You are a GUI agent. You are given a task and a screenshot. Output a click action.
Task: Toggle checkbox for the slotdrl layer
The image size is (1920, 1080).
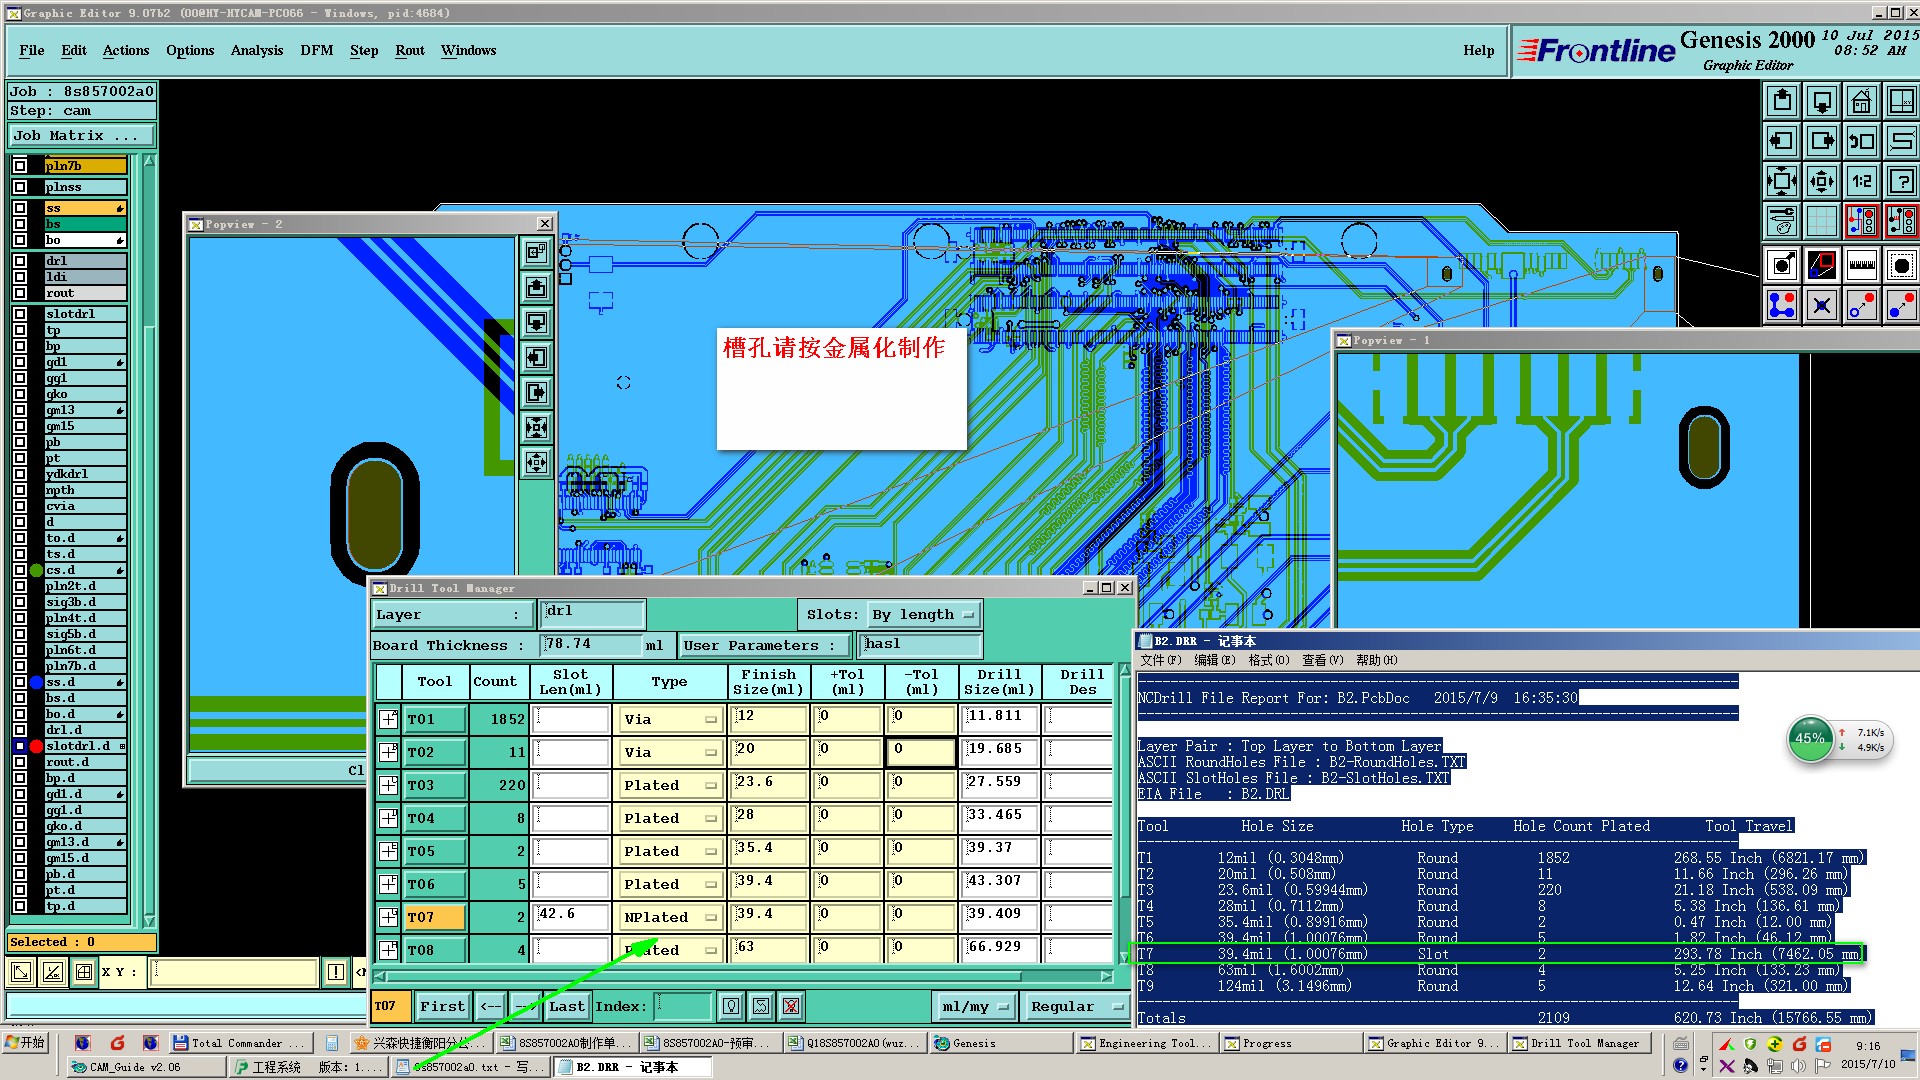pos(20,314)
